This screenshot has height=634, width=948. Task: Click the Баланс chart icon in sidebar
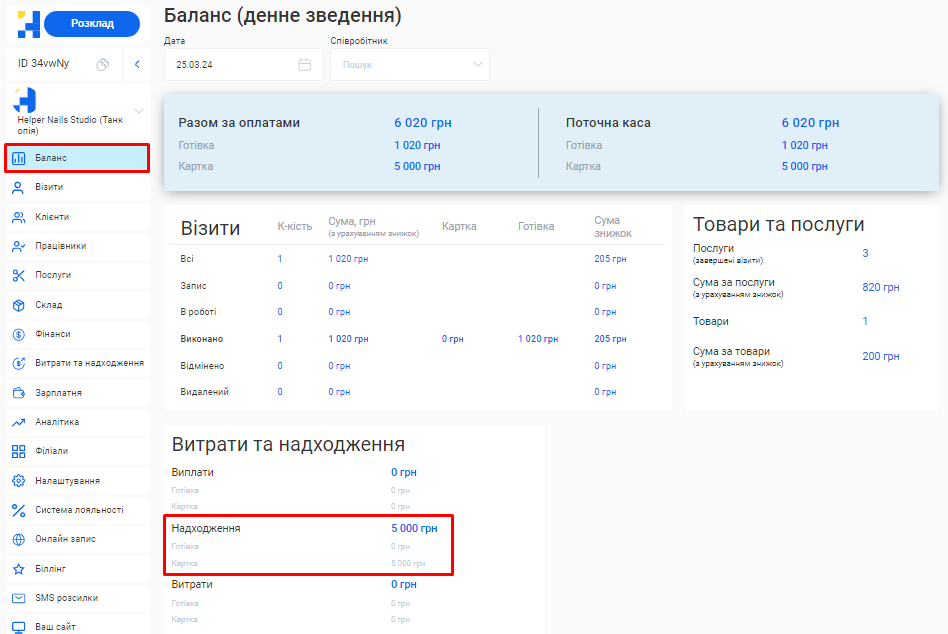pos(18,158)
